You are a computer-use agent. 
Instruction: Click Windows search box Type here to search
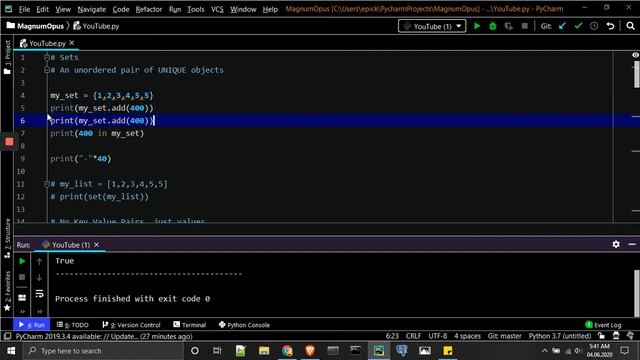point(103,351)
